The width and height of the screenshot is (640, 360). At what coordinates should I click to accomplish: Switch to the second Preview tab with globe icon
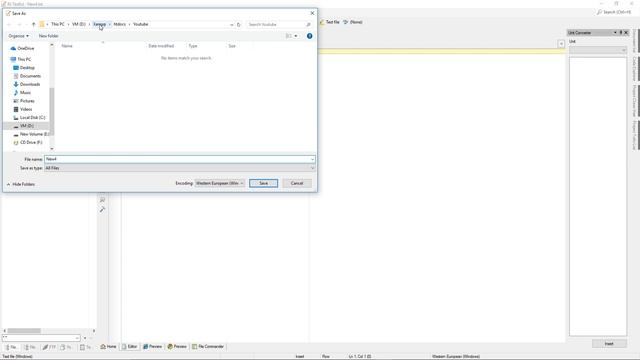coord(177,347)
